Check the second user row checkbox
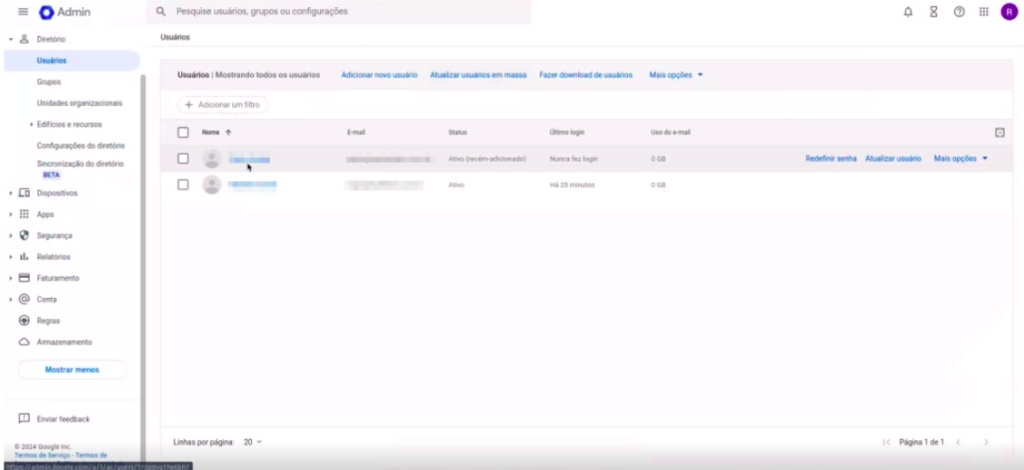The height and width of the screenshot is (470, 1024). pos(183,184)
